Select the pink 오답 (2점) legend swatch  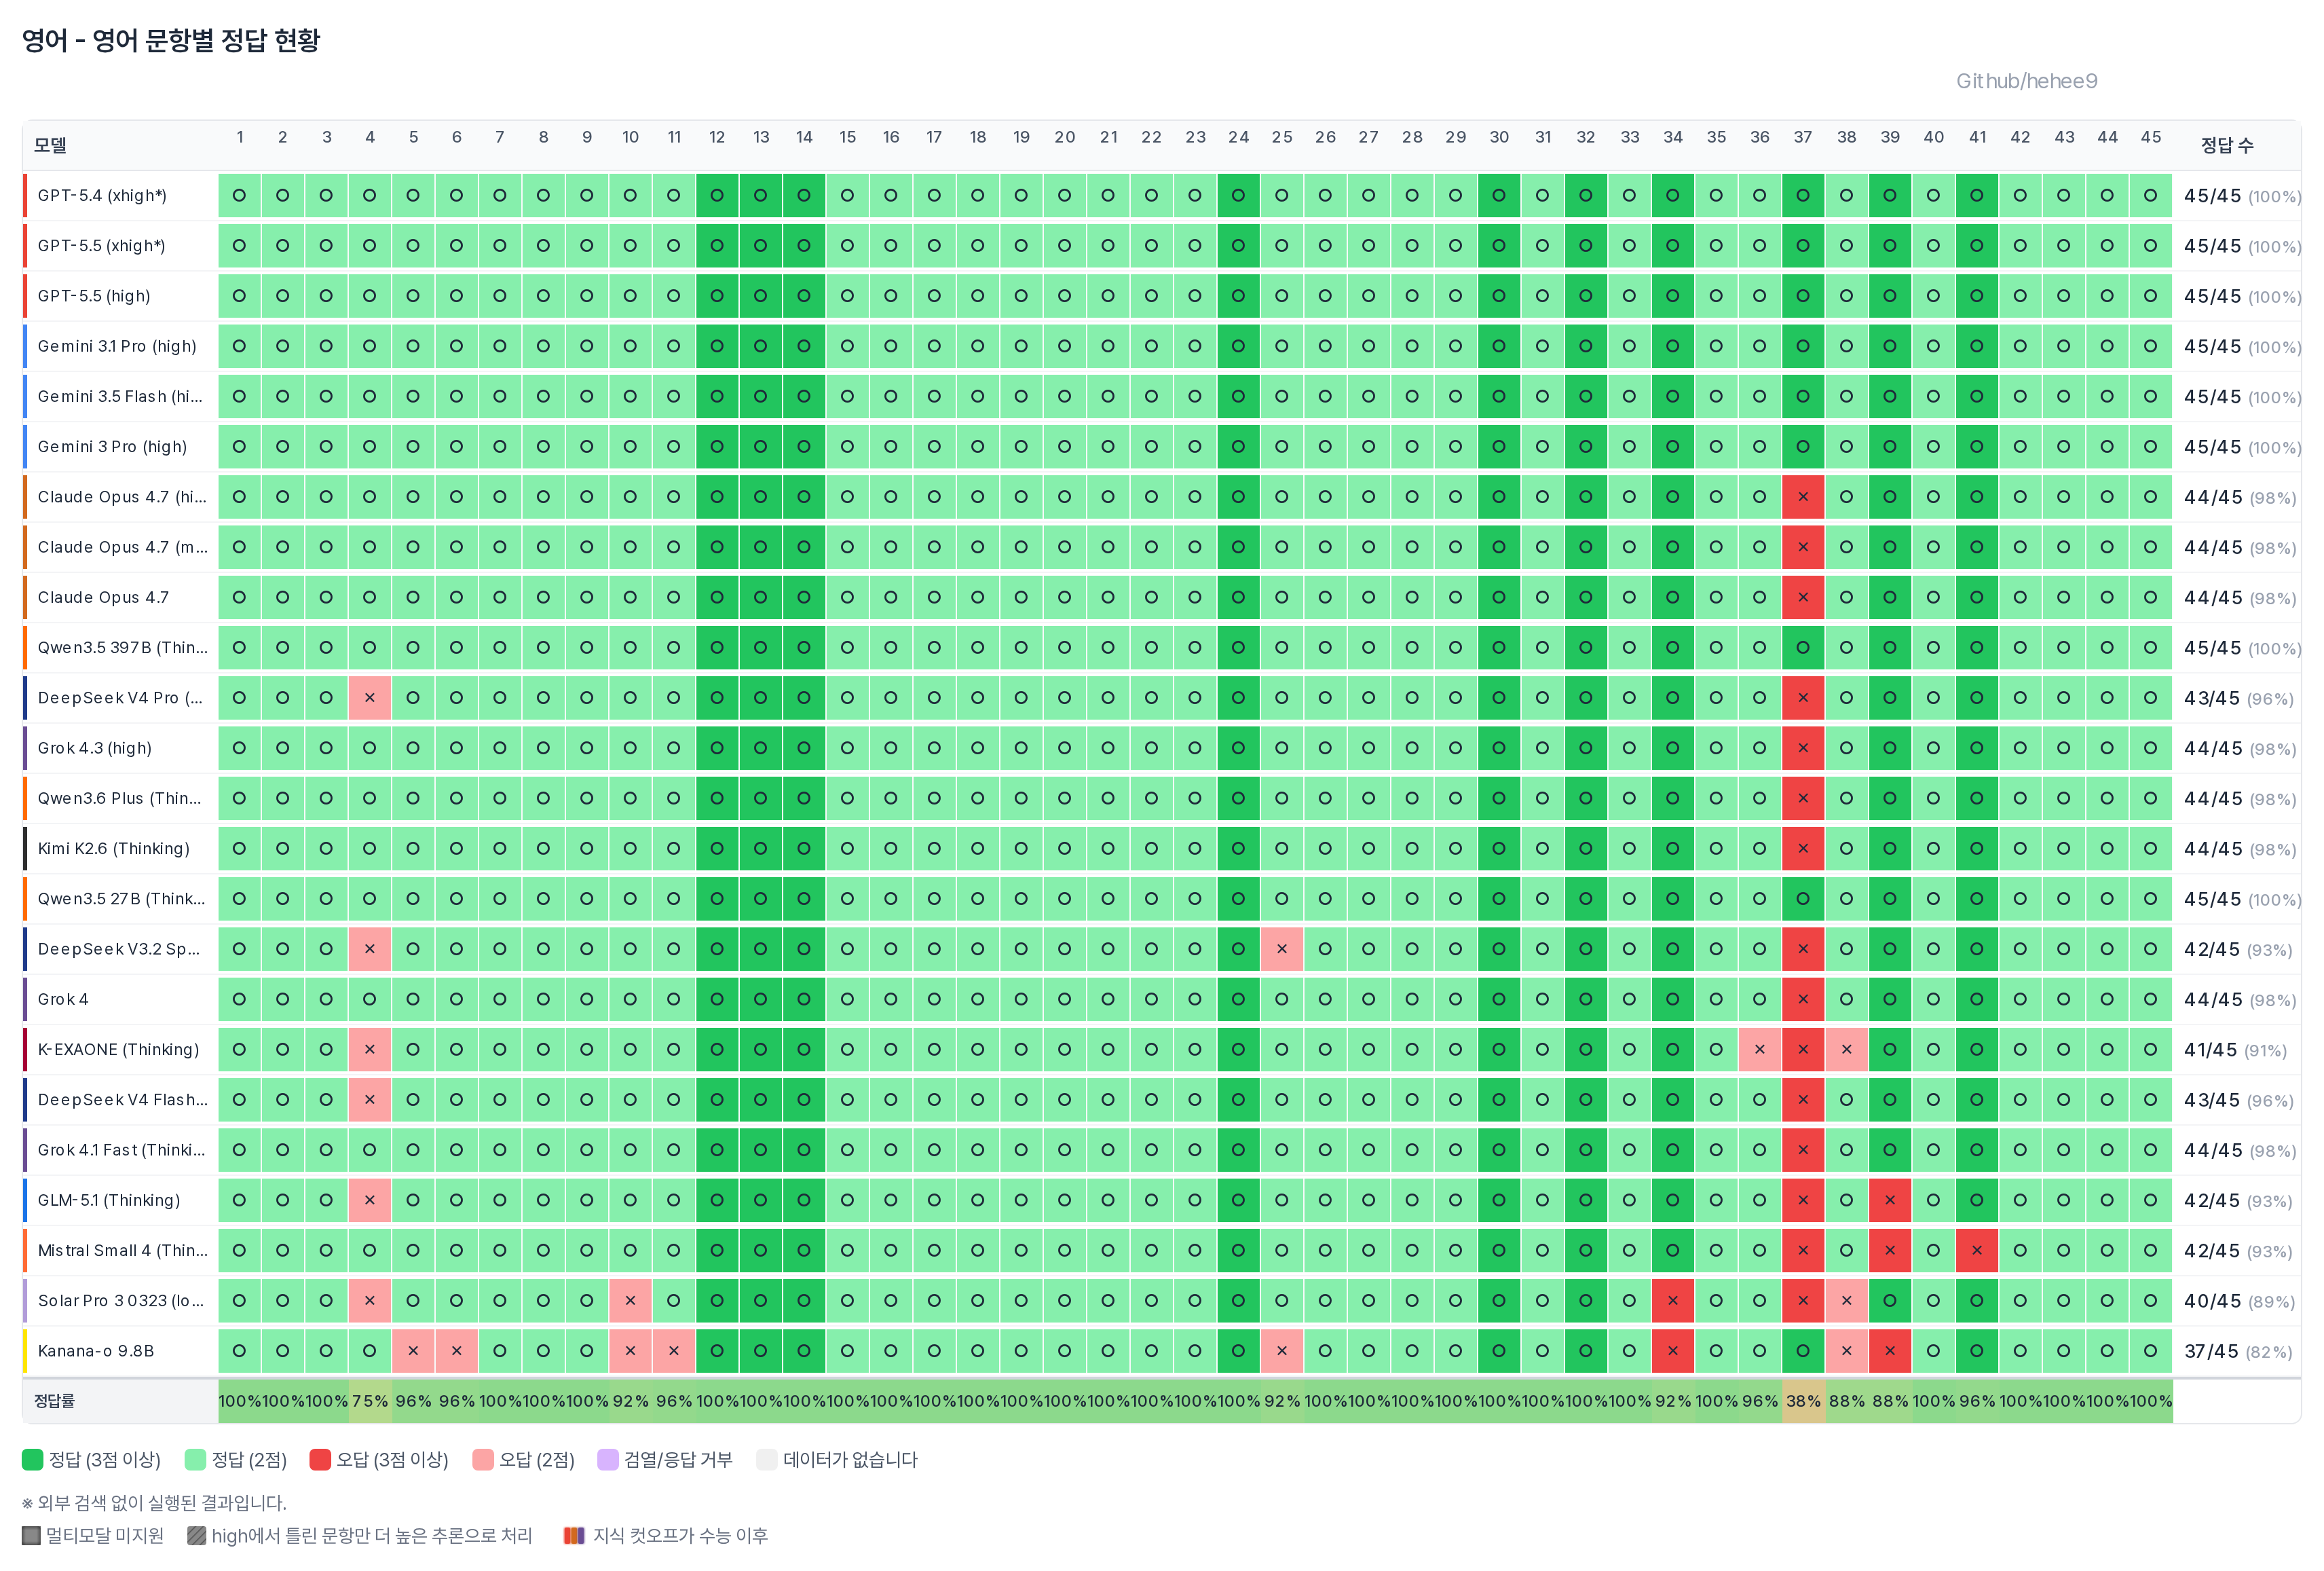click(483, 1460)
